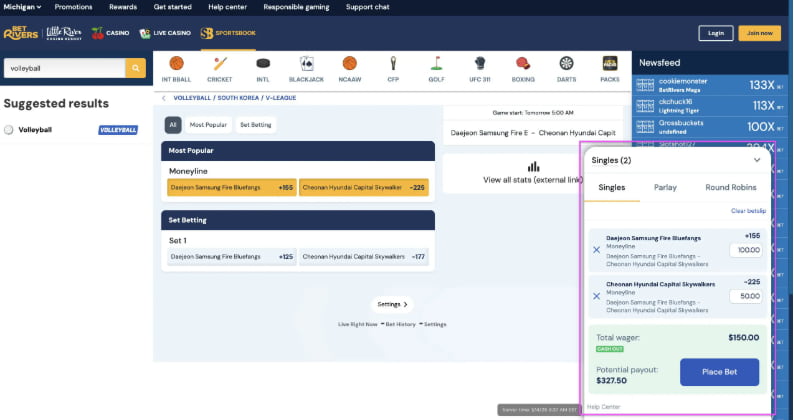Click the Volleyball badge in suggested results

click(118, 130)
